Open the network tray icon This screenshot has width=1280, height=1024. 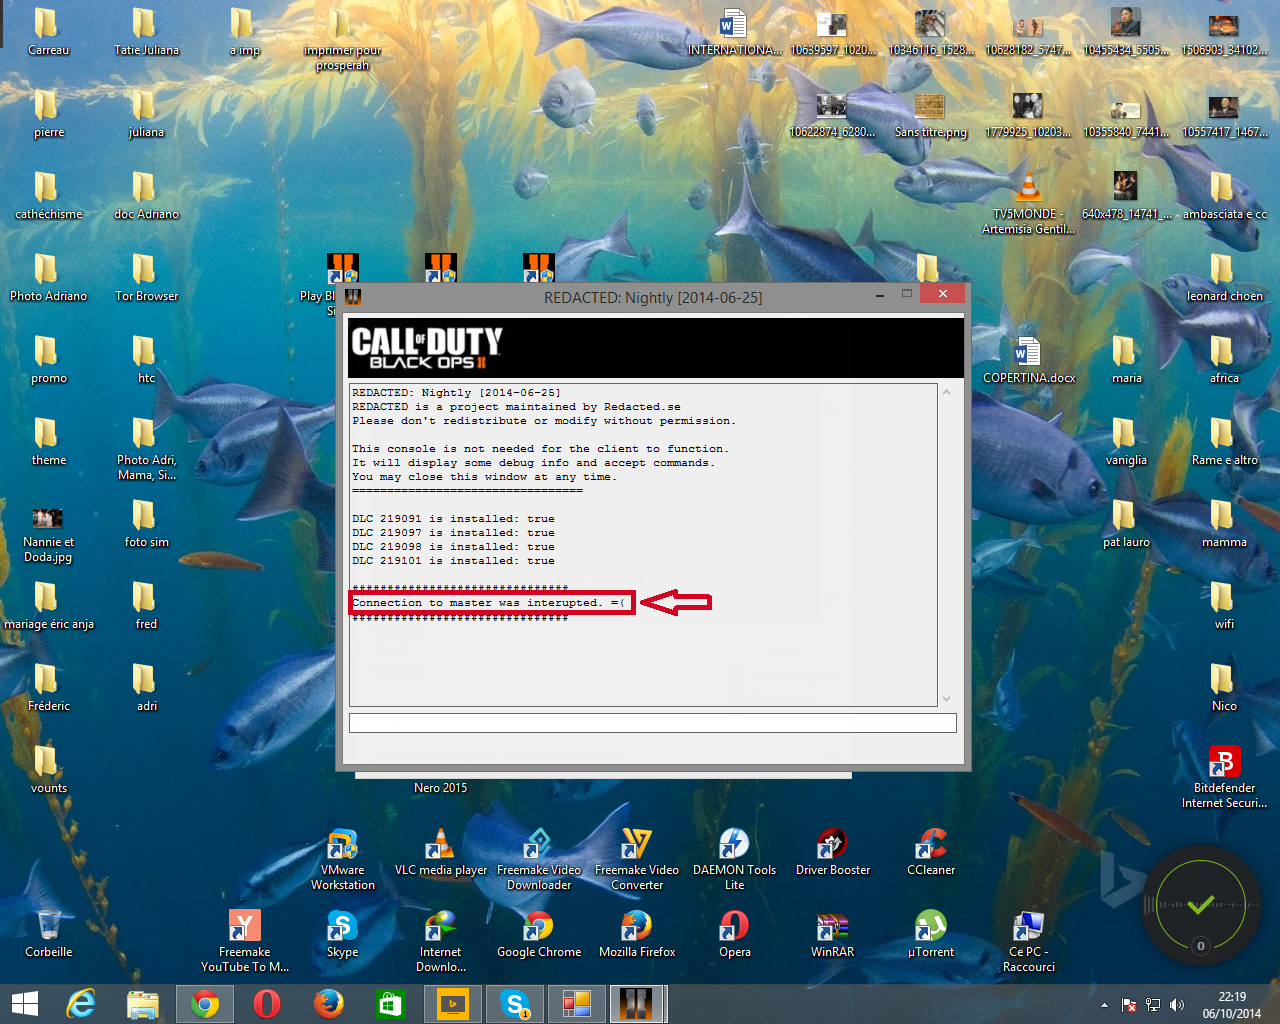[1153, 1005]
